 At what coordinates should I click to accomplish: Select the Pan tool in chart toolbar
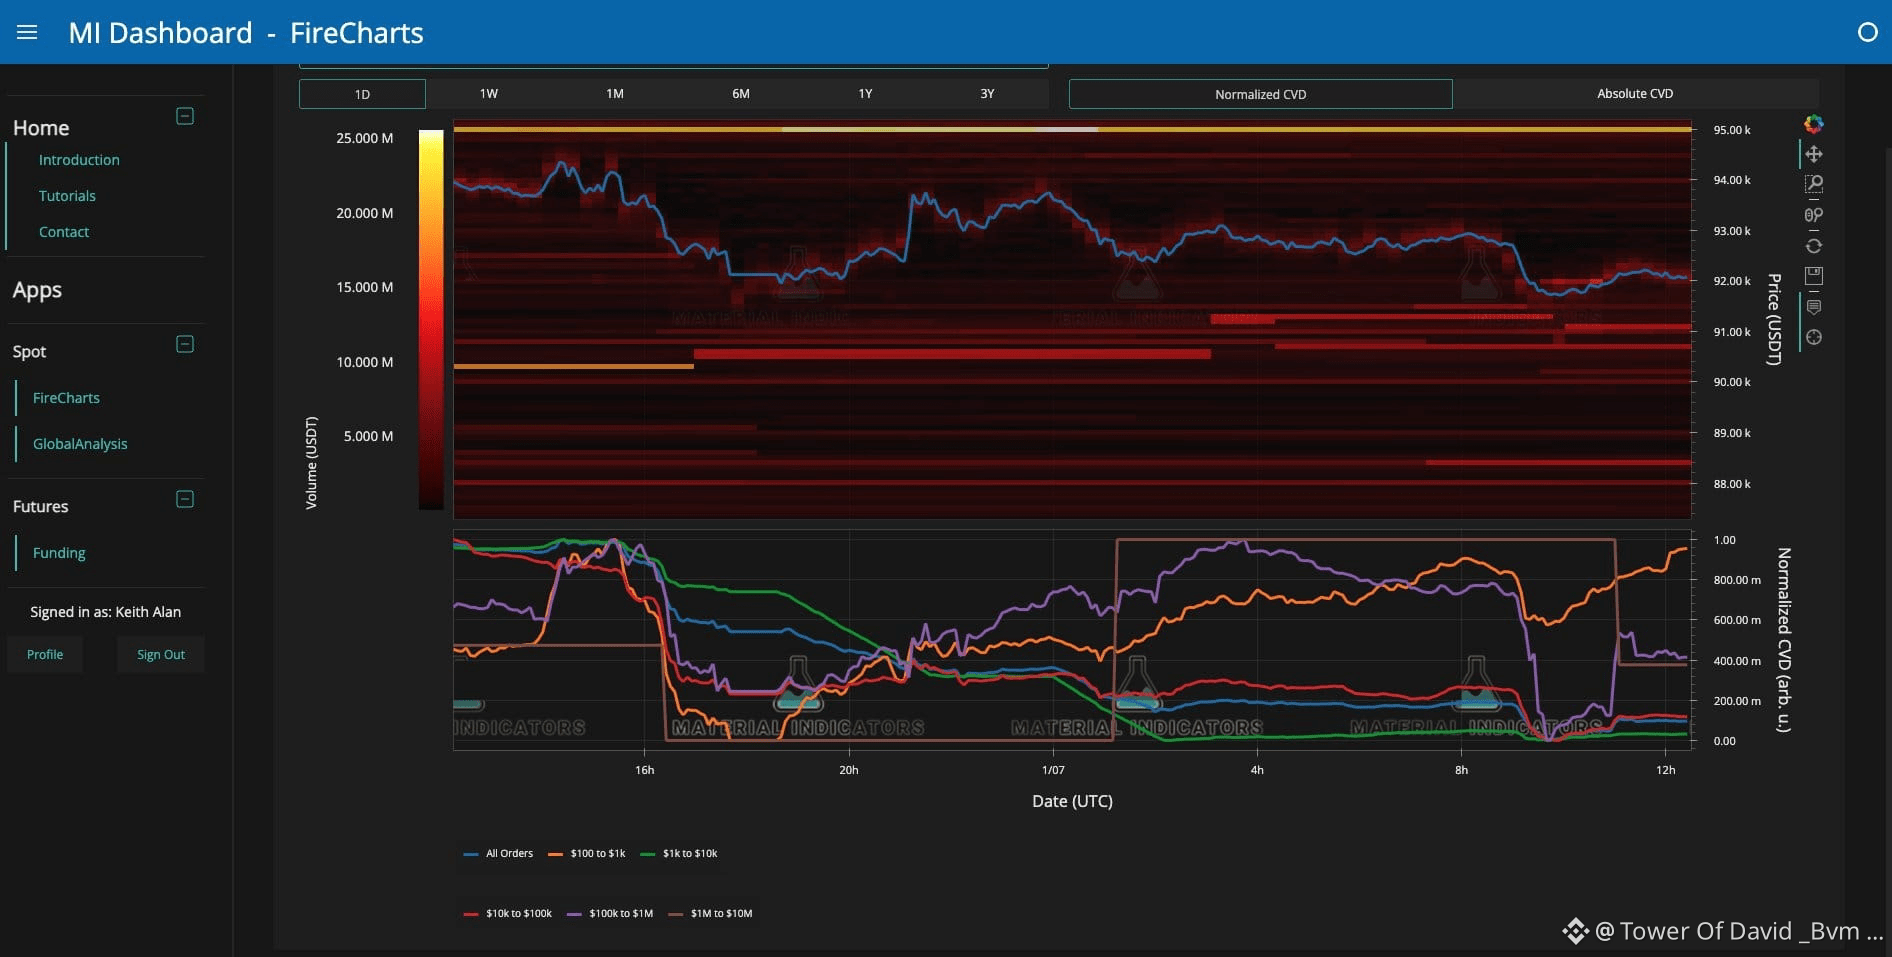point(1813,154)
